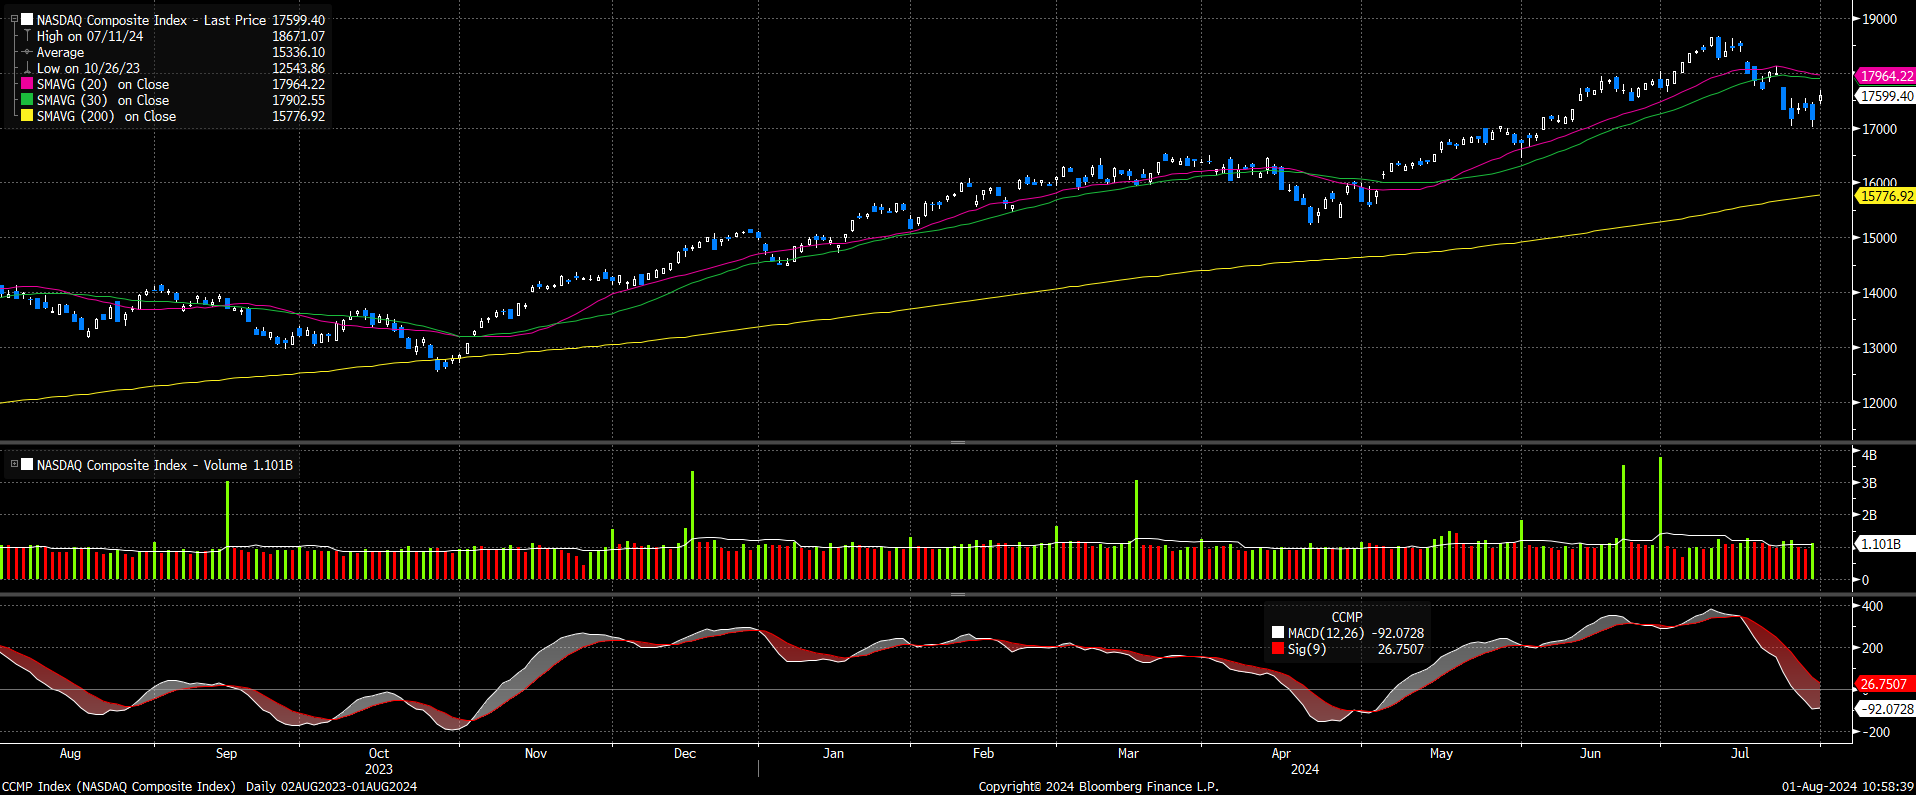Select the 'Average' legend row label
The height and width of the screenshot is (795, 1916).
(x=60, y=52)
